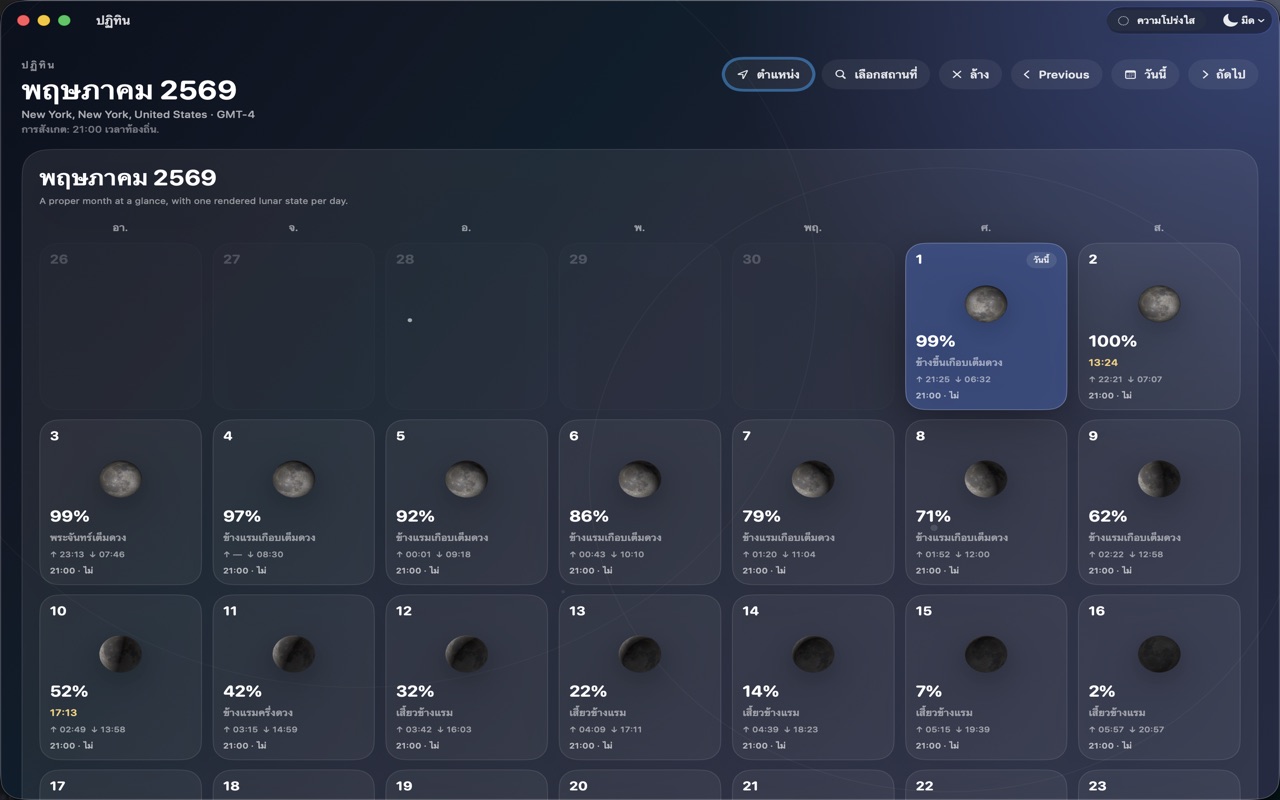Image resolution: width=1280 pixels, height=800 pixels.
Task: Click the moon image on day 8
Action: point(986,479)
